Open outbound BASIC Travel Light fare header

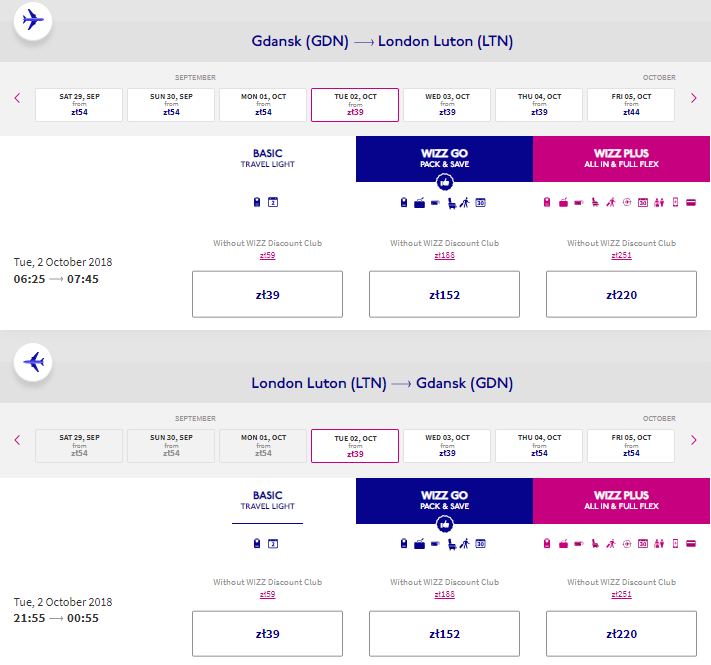click(268, 158)
